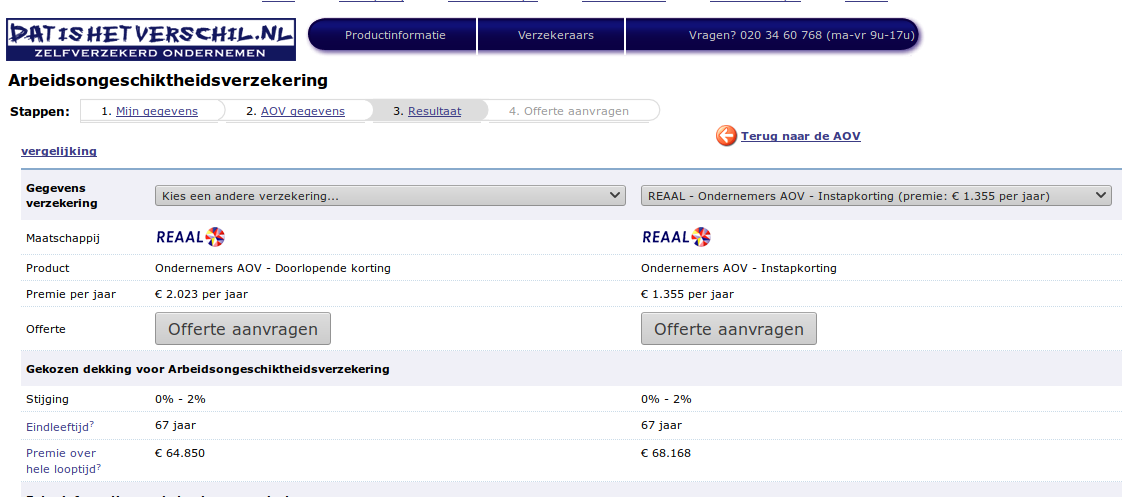The height and width of the screenshot is (497, 1130).
Task: Click the orange back arrow icon
Action: tap(726, 135)
